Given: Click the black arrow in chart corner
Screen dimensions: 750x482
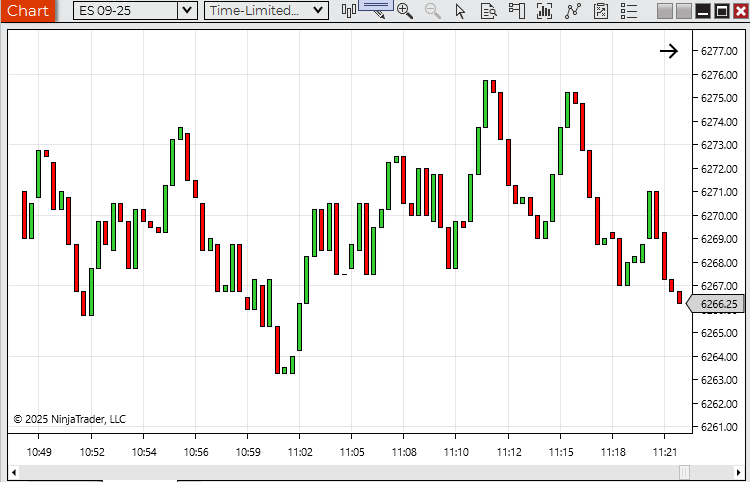Looking at the screenshot, I should 669,51.
